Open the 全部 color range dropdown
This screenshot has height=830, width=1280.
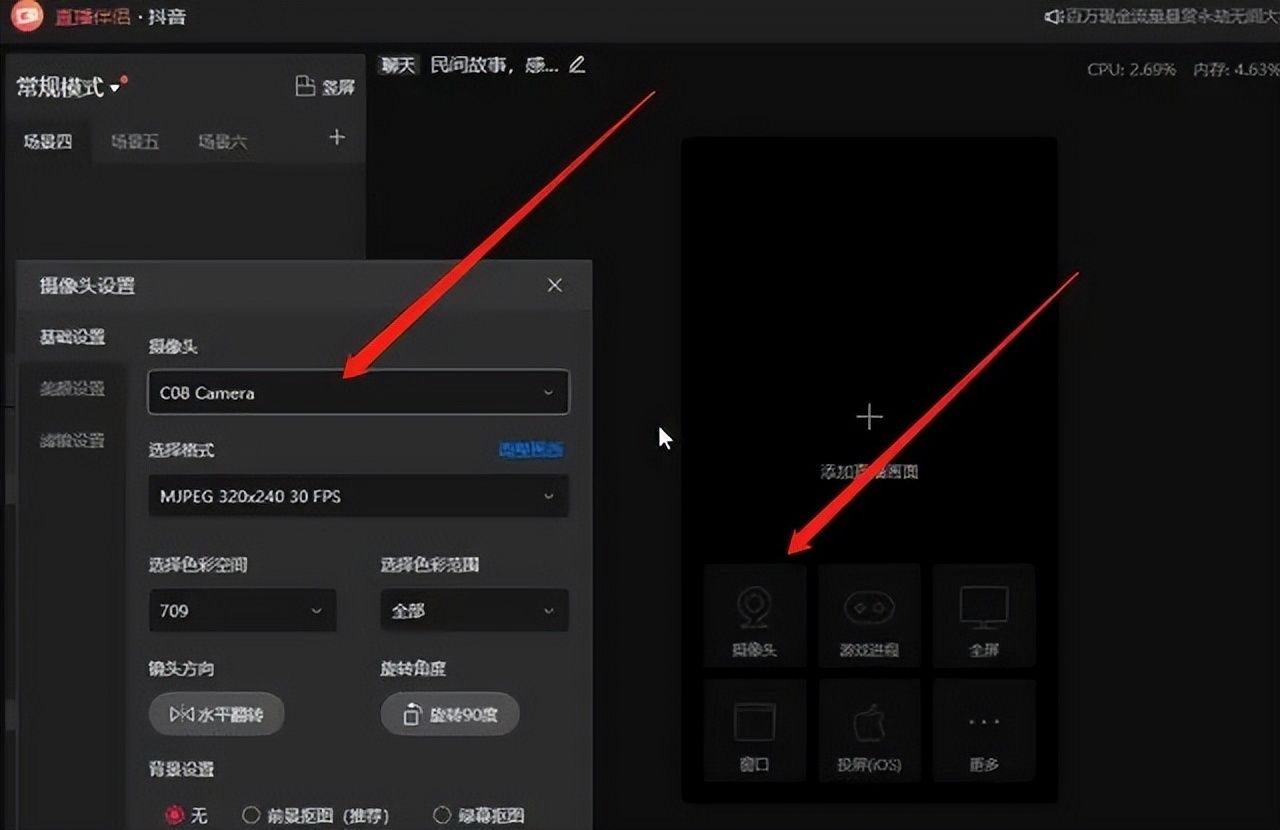[474, 610]
